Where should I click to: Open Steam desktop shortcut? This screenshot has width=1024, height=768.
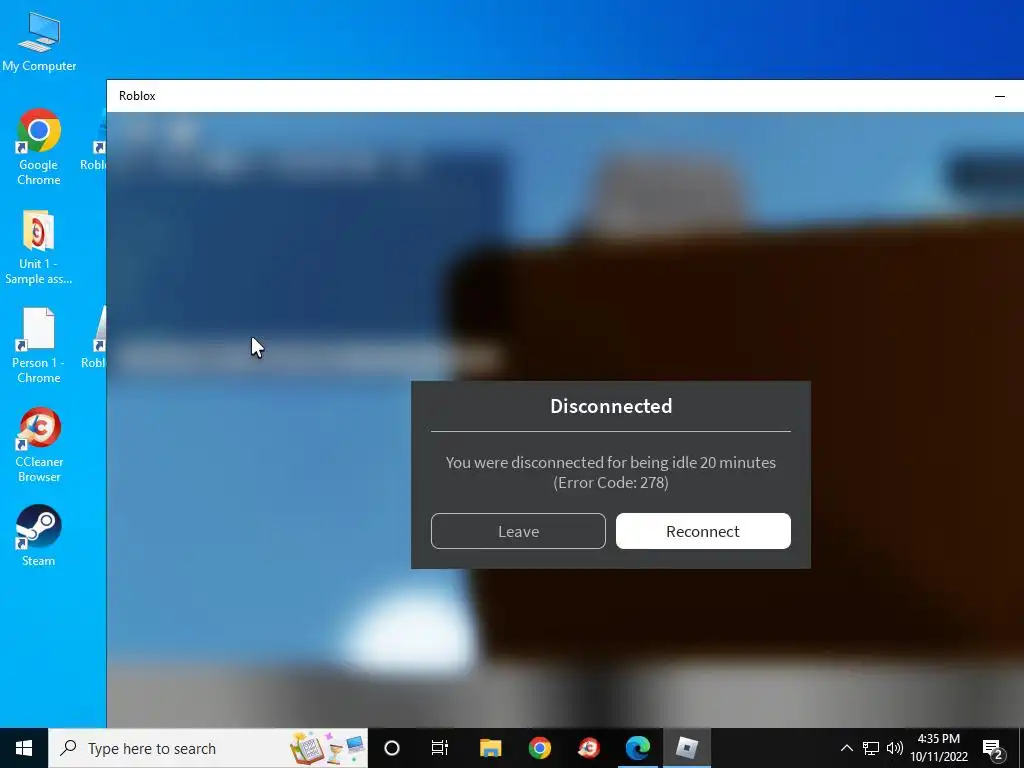click(x=39, y=536)
